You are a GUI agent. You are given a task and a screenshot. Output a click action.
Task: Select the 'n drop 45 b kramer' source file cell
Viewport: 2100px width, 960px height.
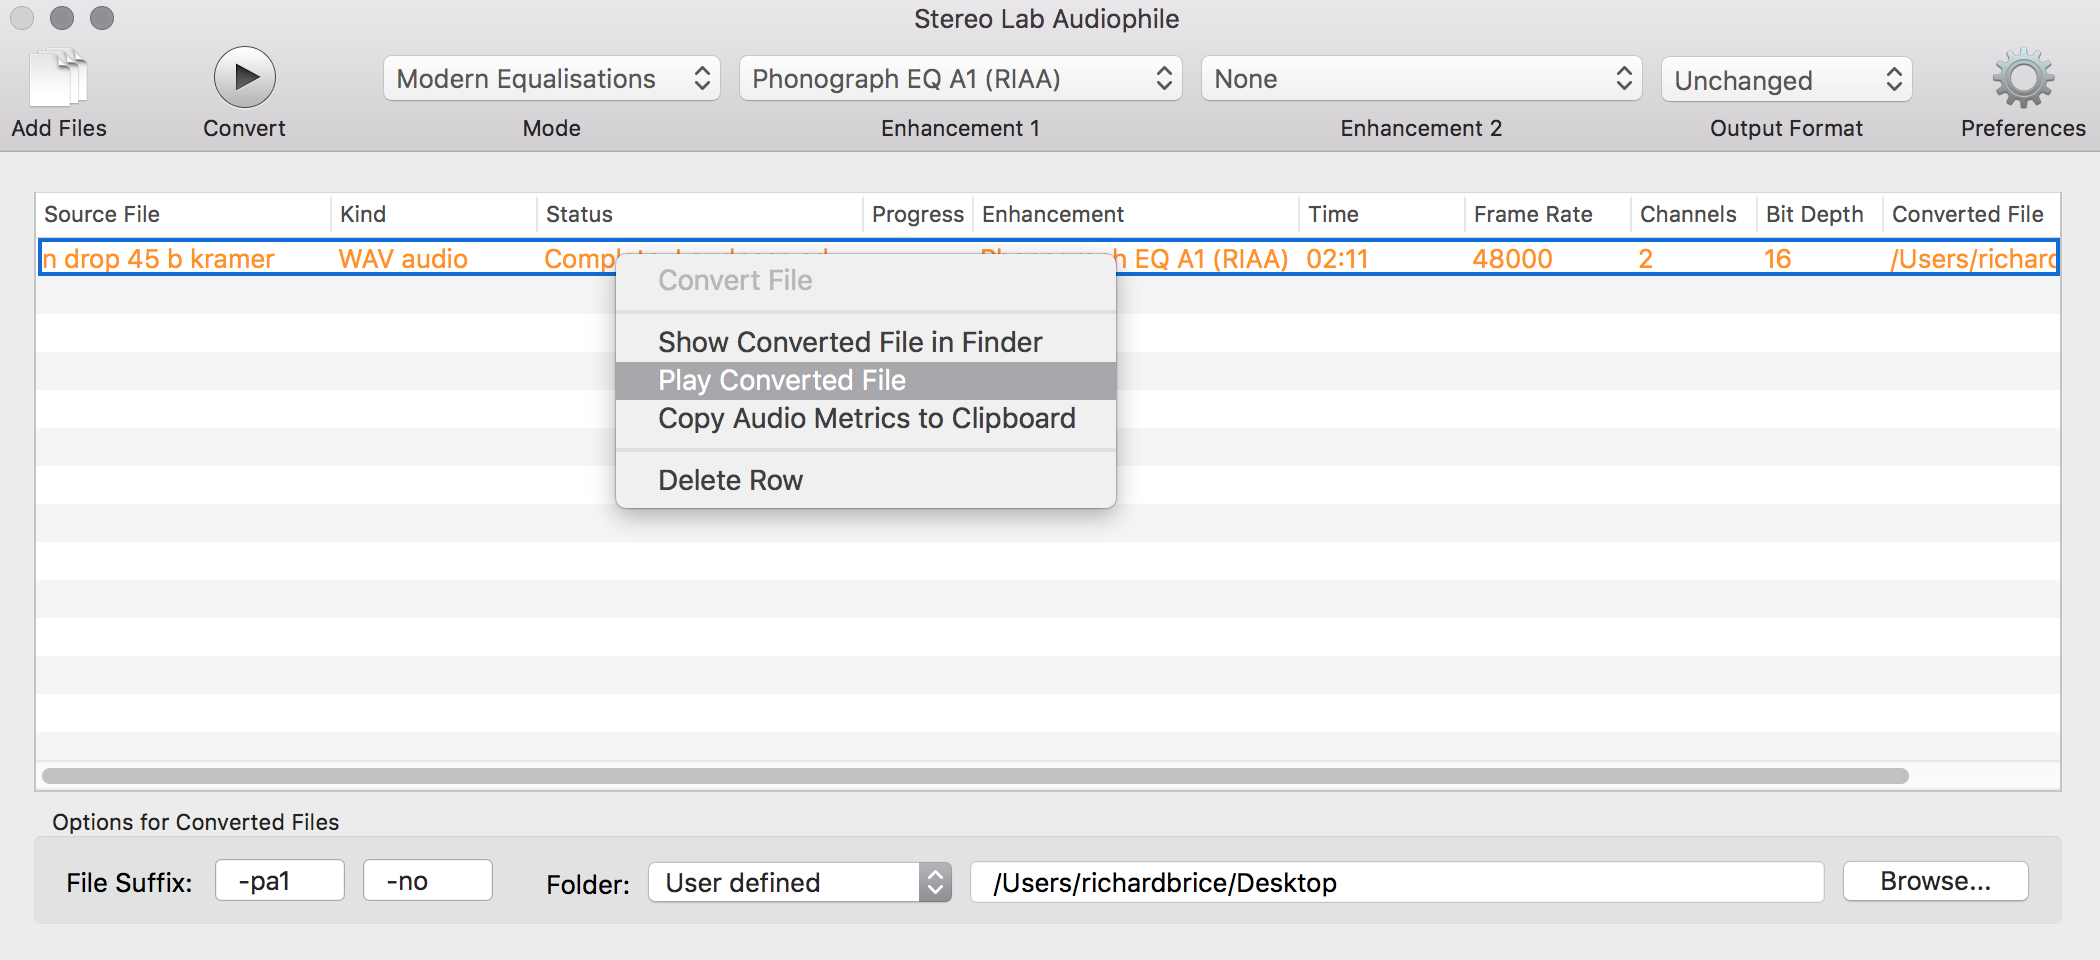[x=158, y=259]
